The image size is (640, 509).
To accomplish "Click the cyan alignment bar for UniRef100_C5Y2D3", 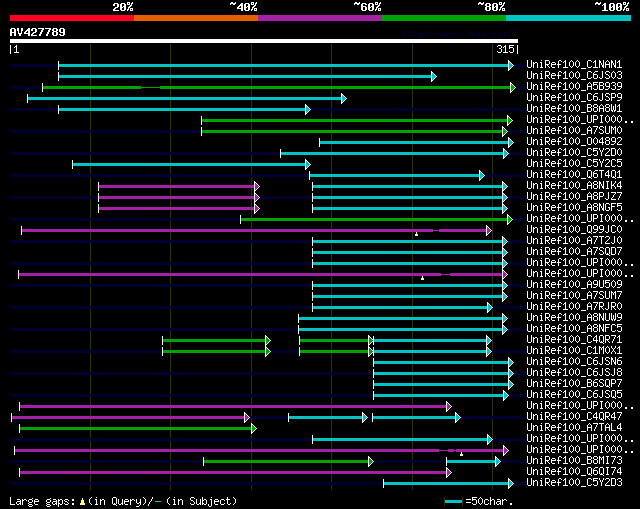I will (x=448, y=484).
